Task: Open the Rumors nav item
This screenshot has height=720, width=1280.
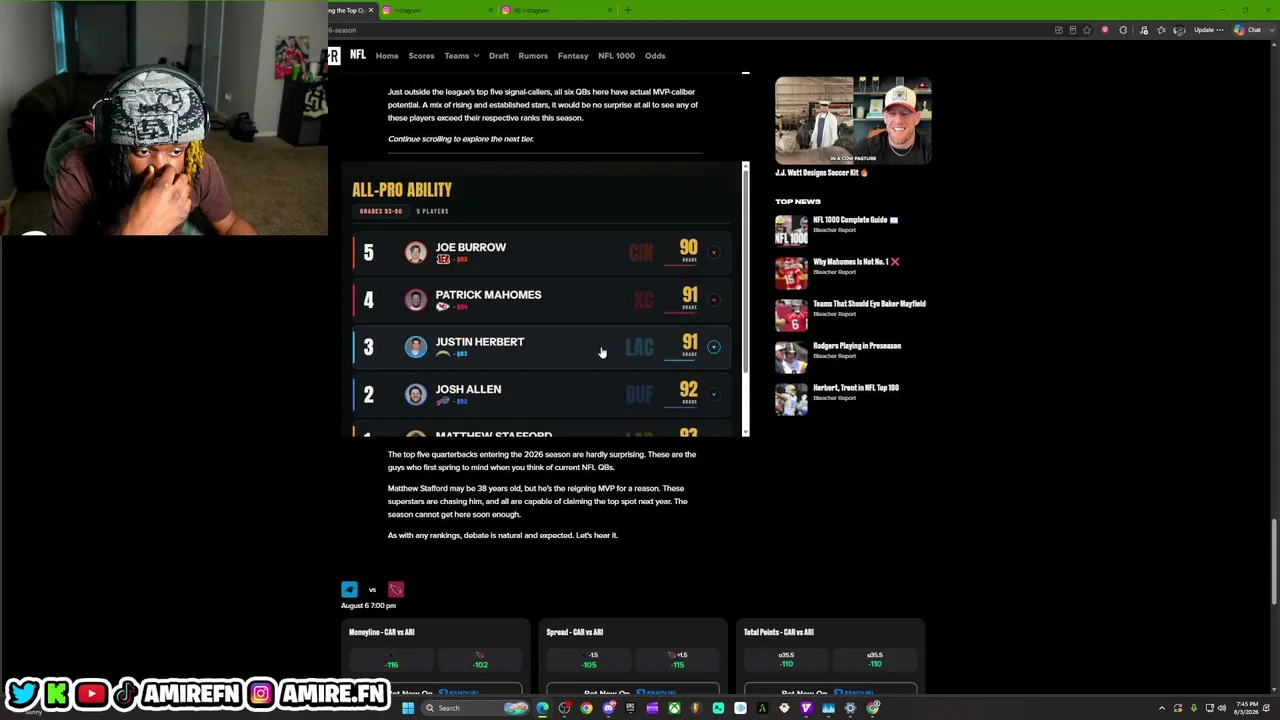Action: coord(533,56)
